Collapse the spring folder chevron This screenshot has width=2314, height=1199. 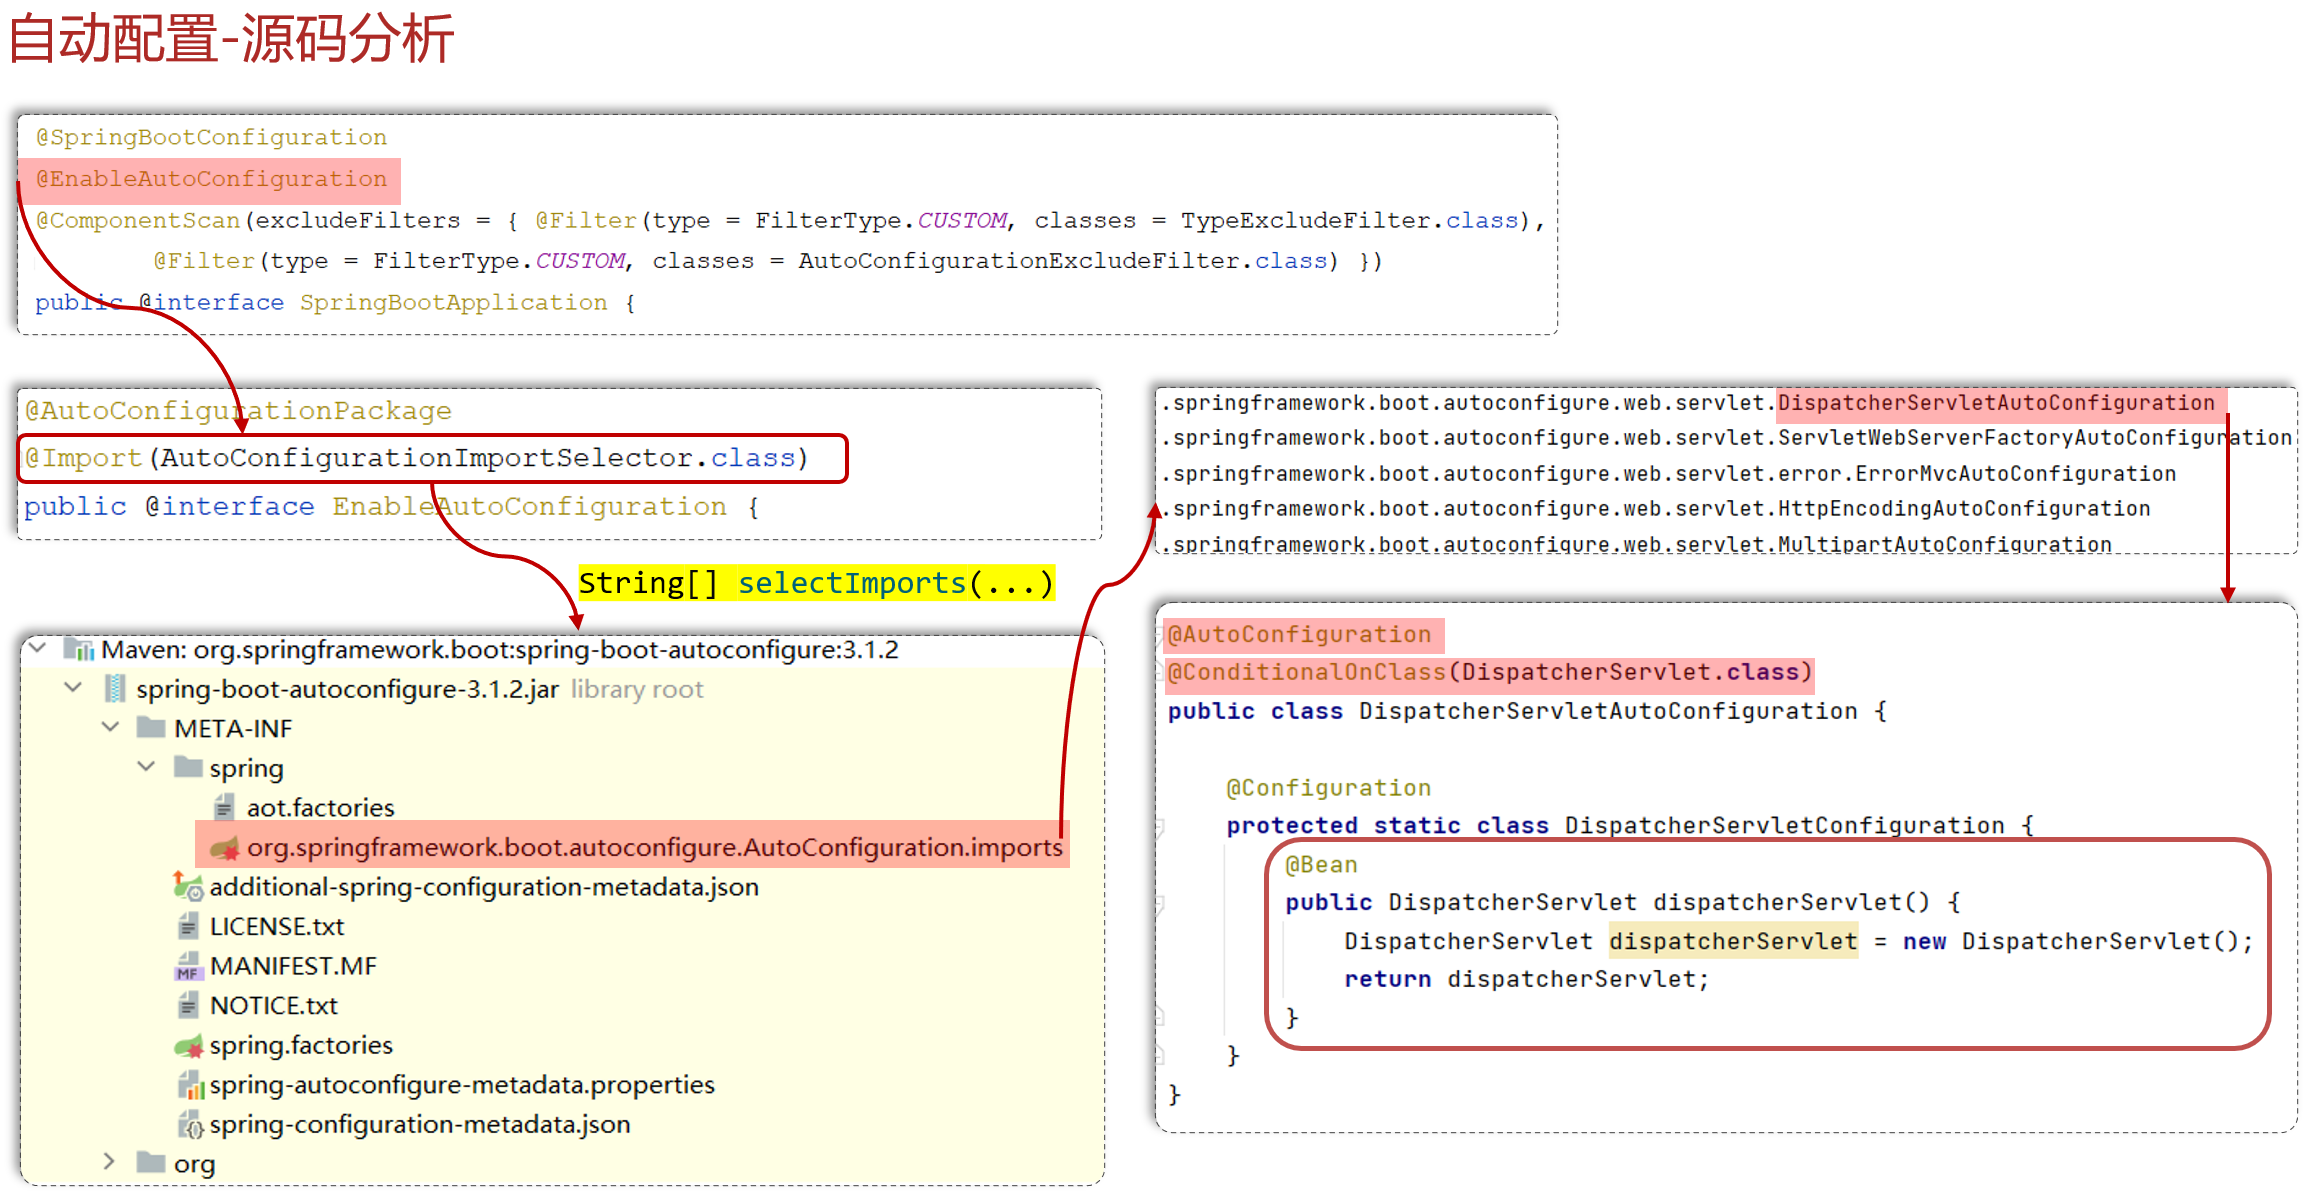[146, 767]
